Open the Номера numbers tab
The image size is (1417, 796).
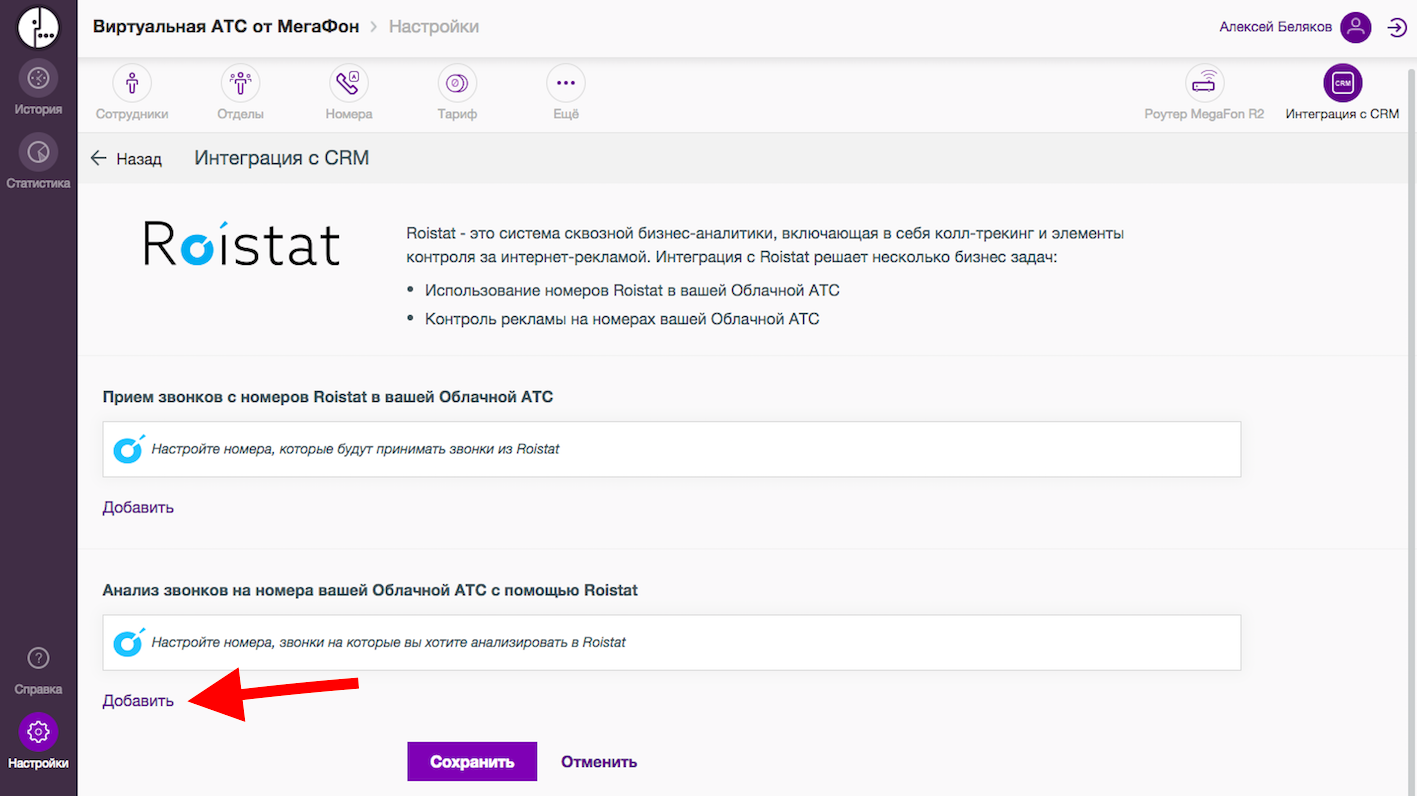349,93
